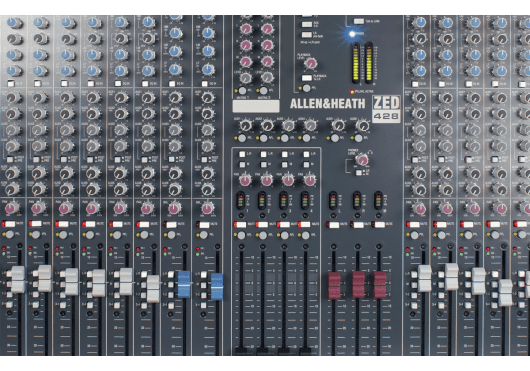This screenshot has height=371, width=530.
Task: Click the ALLEN&HEATH brand name
Action: tap(328, 104)
